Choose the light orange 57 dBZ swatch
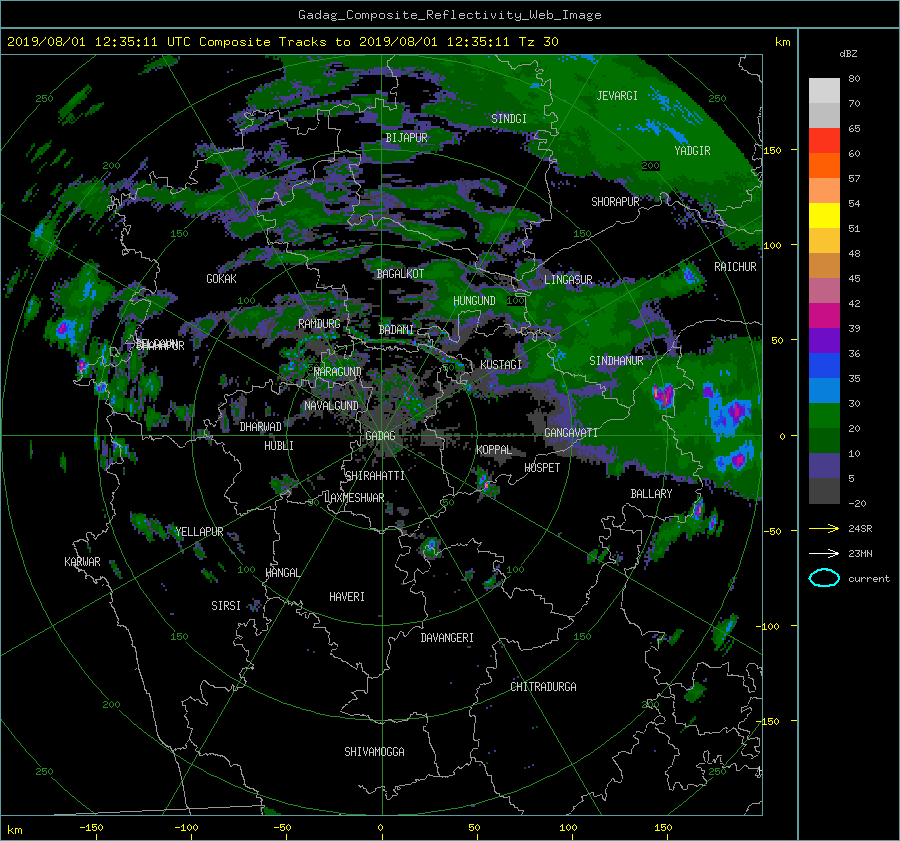The width and height of the screenshot is (900, 841). 824,191
